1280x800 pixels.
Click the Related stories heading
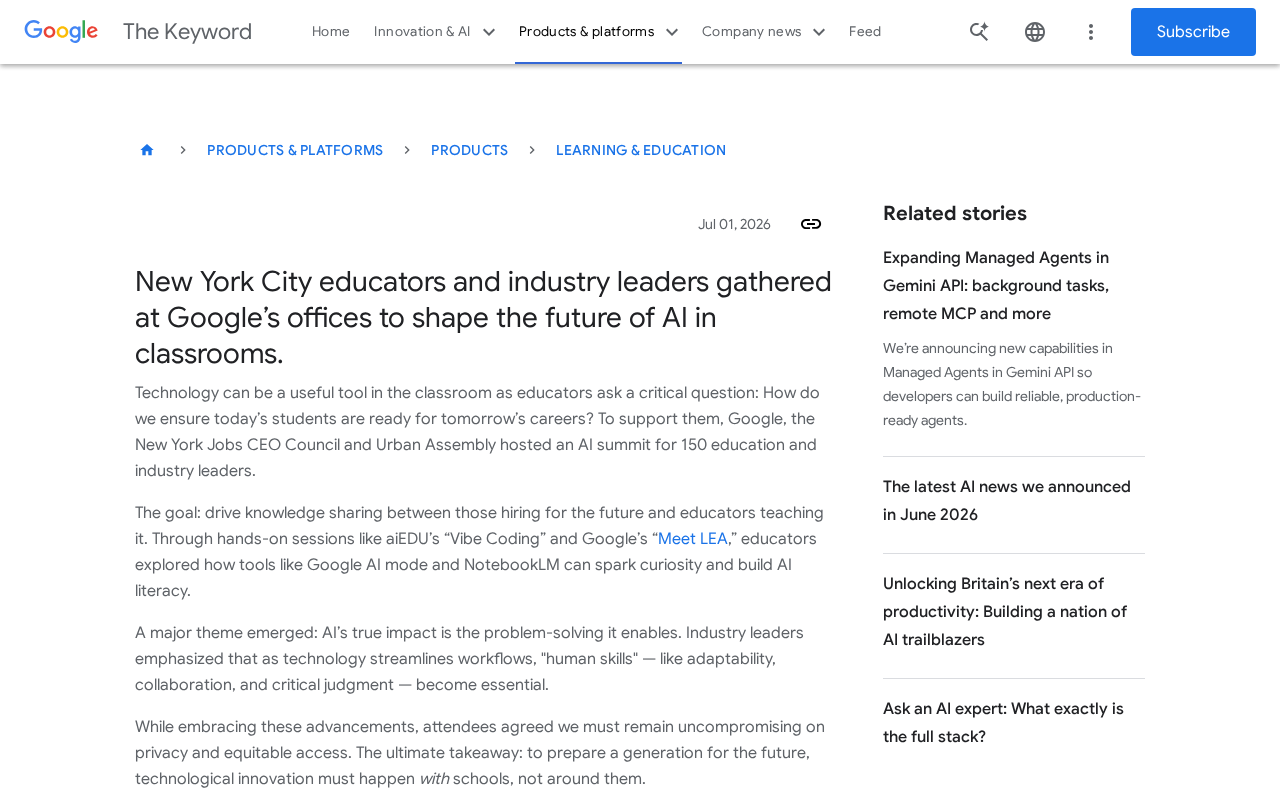click(955, 213)
